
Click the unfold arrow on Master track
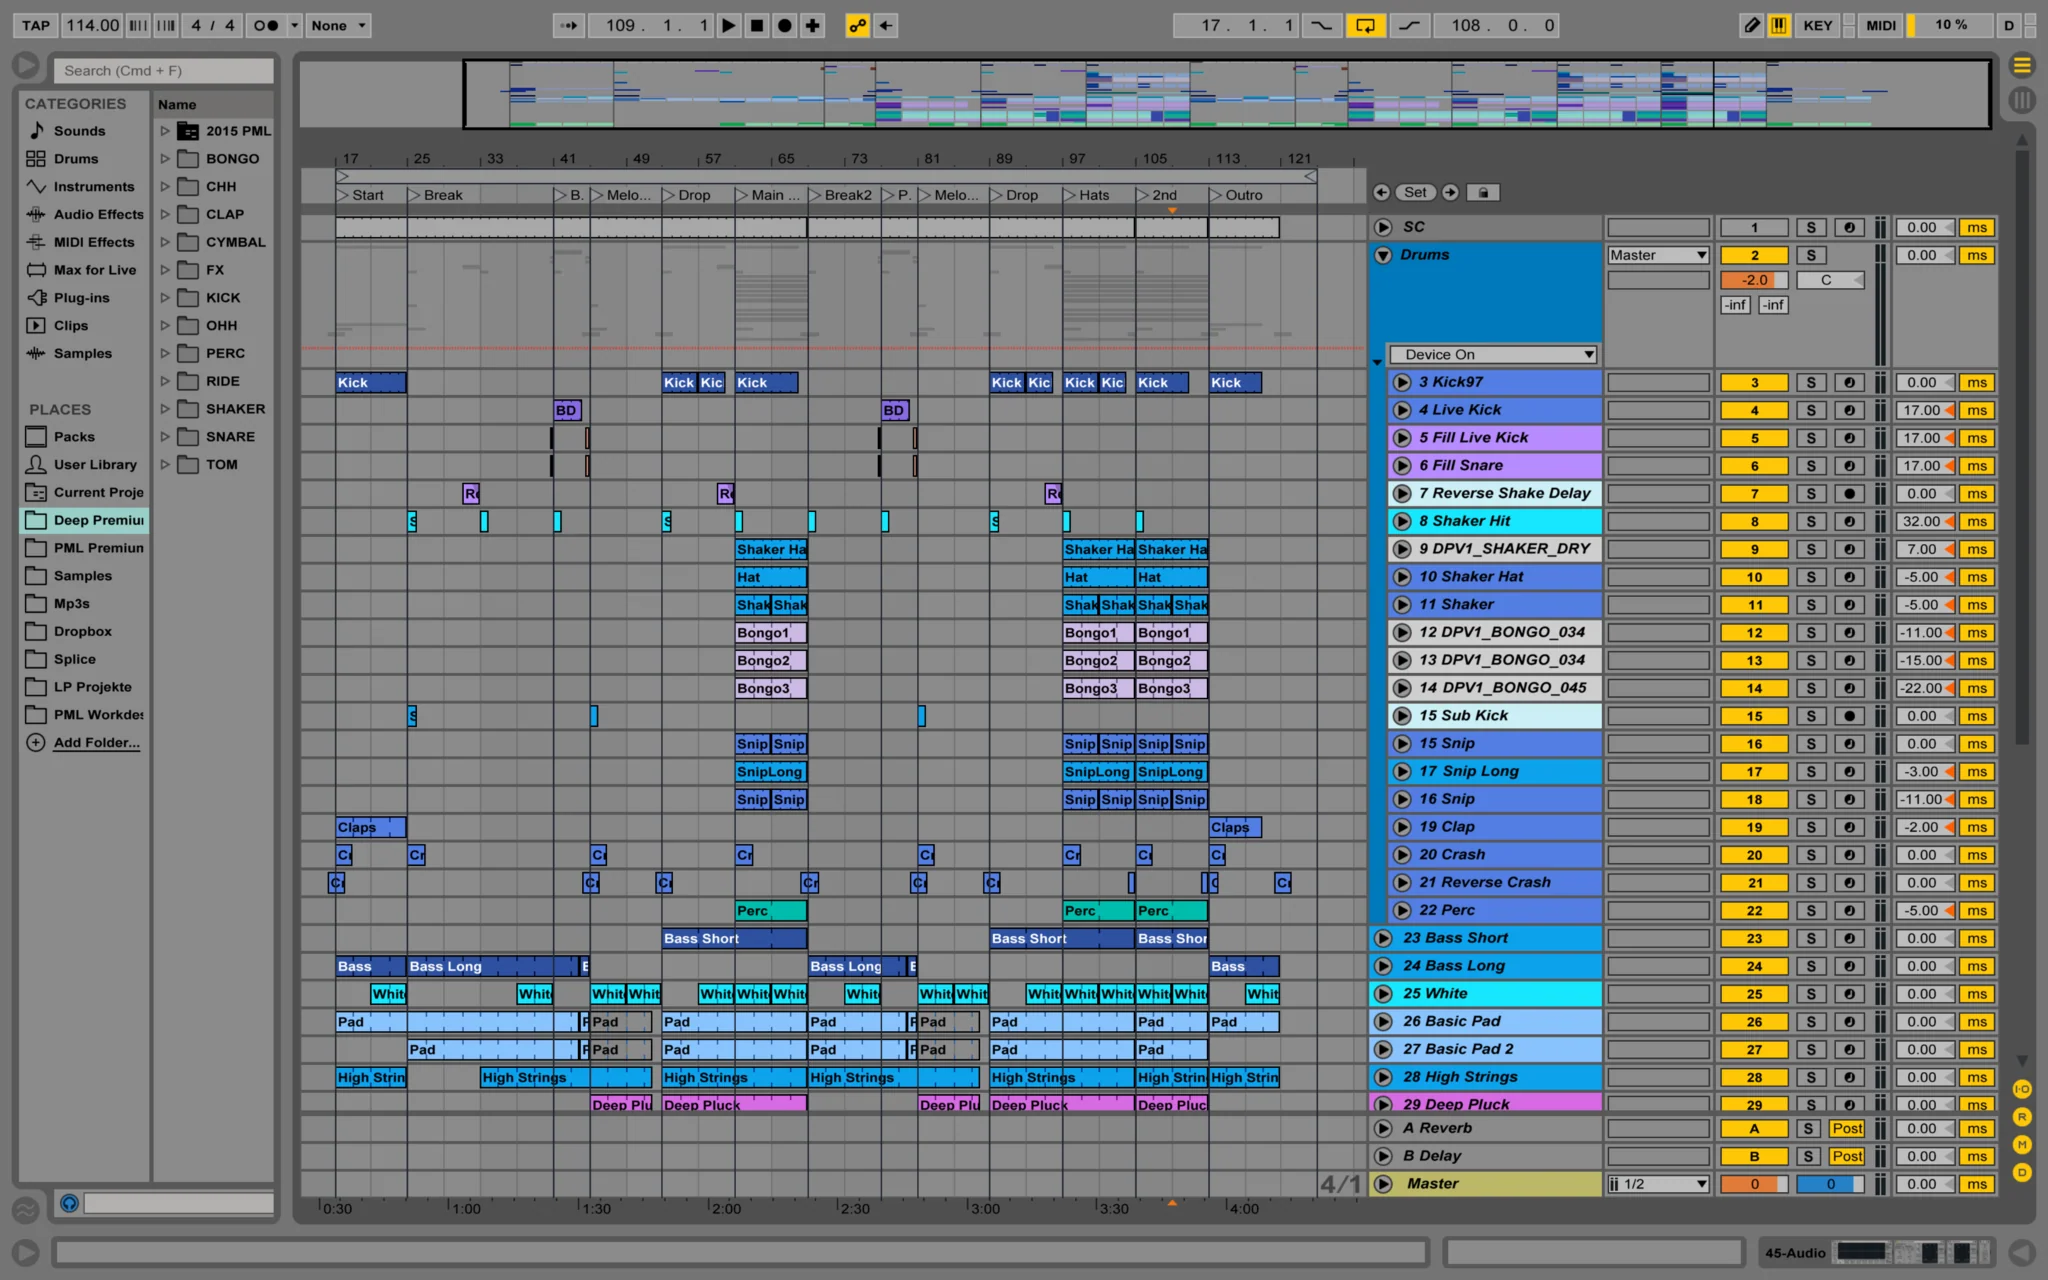click(1383, 1184)
